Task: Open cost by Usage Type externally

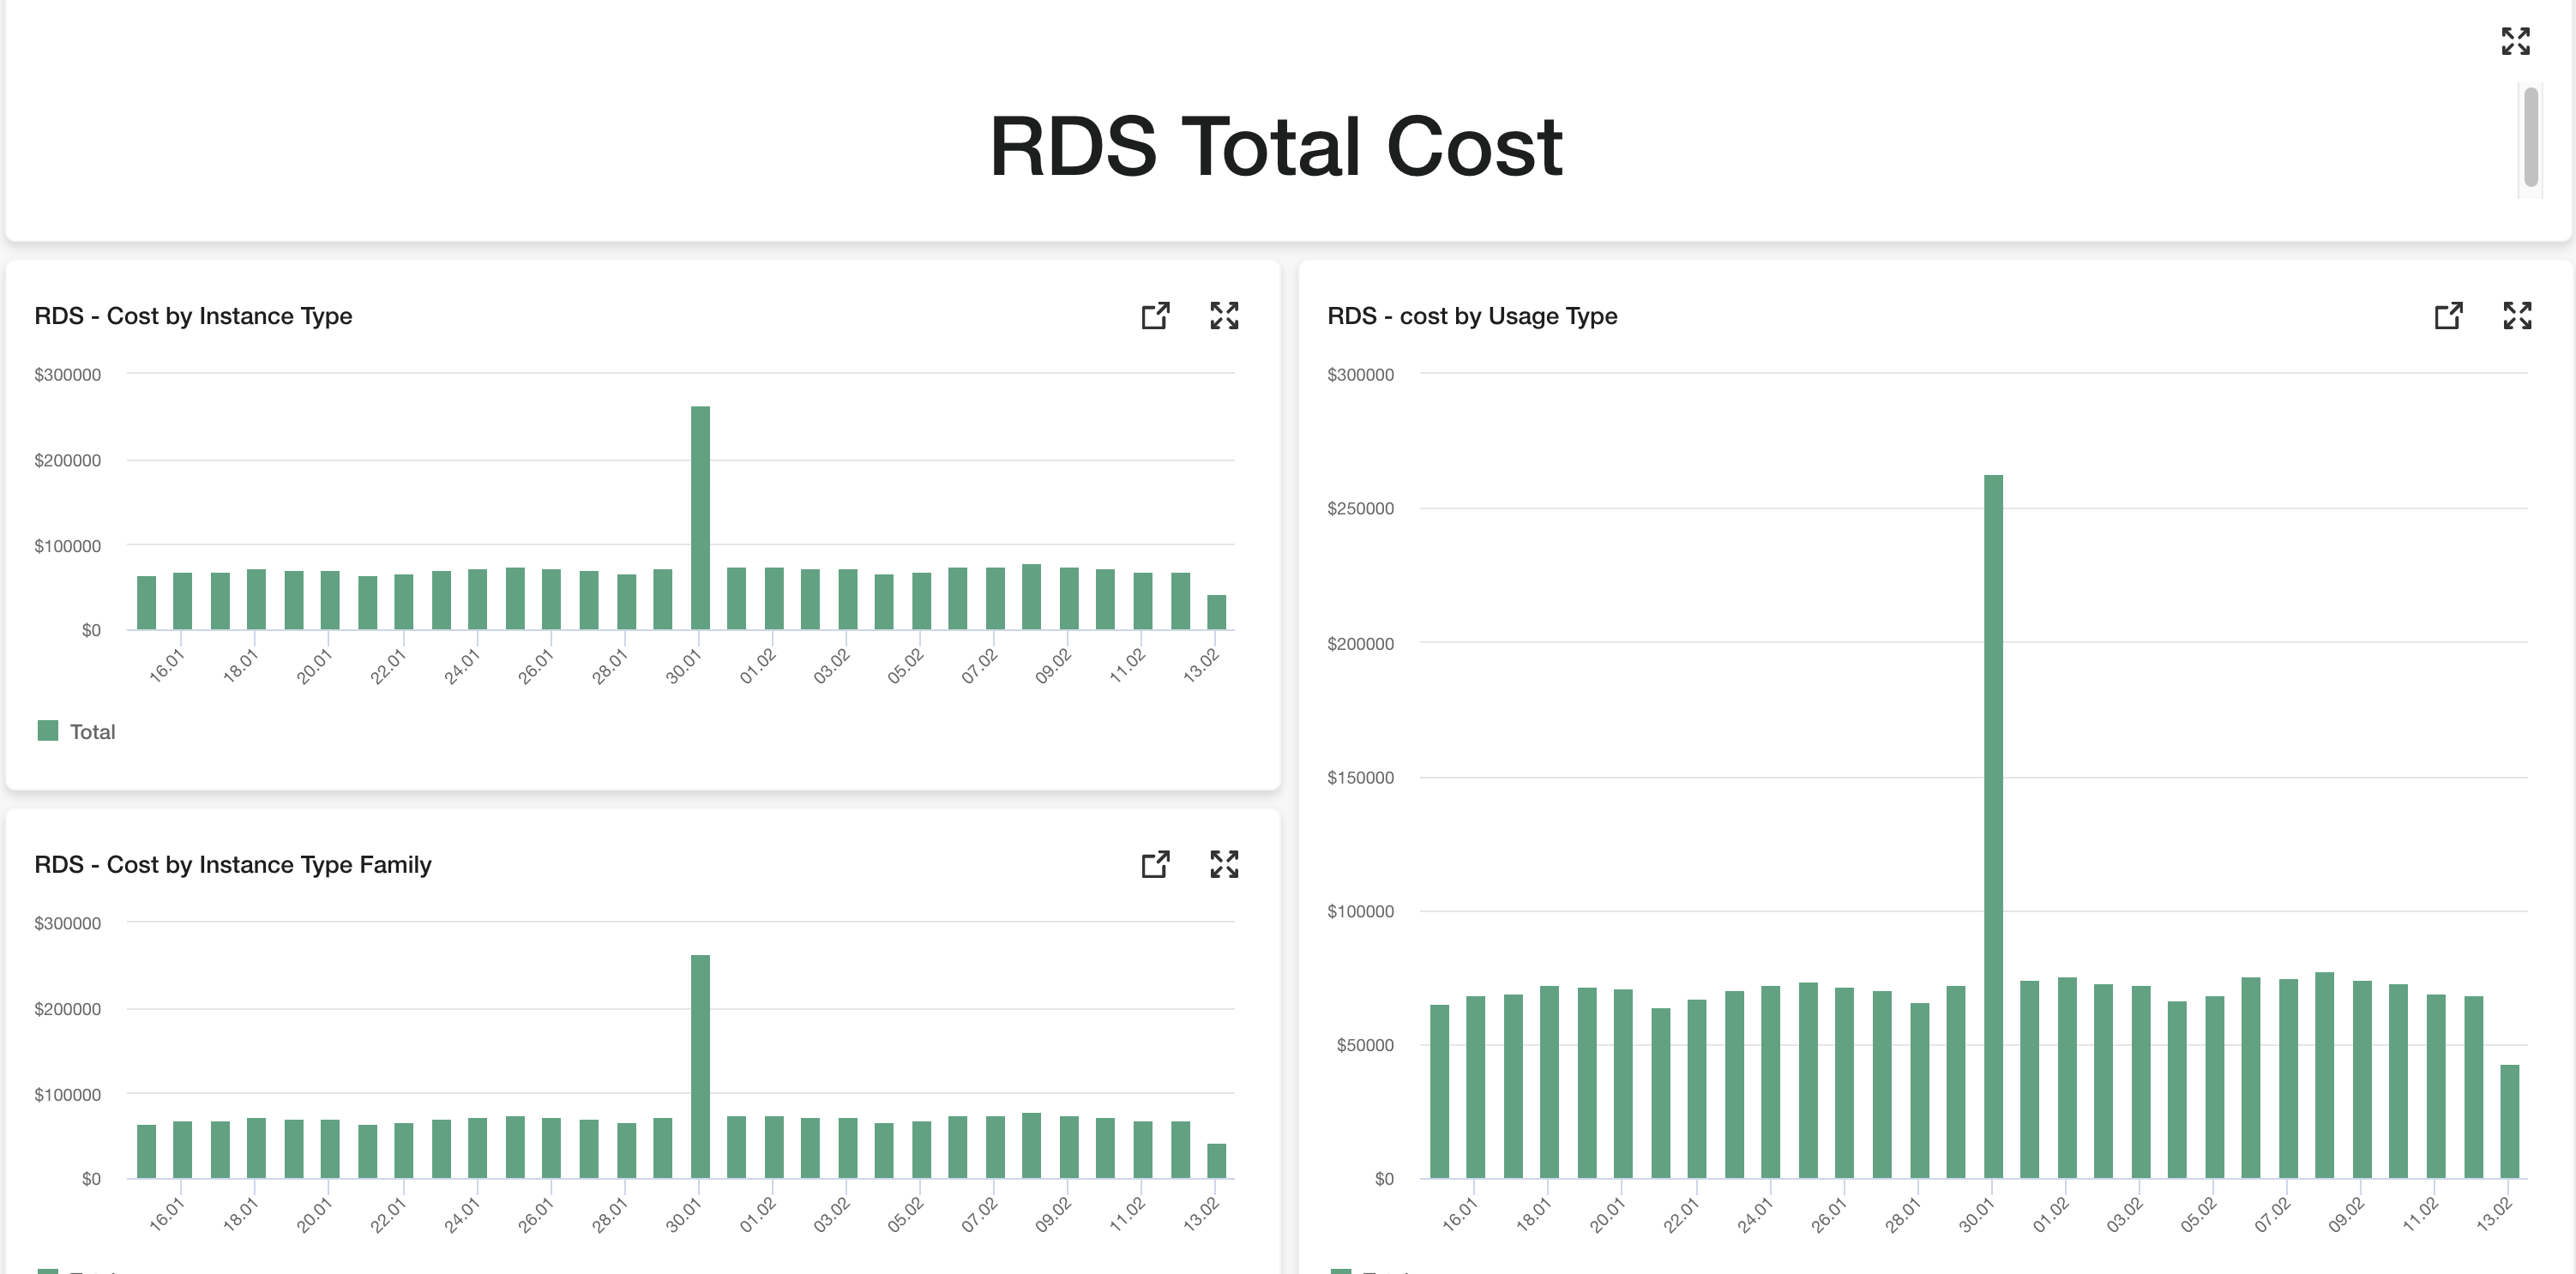Action: (x=2448, y=316)
